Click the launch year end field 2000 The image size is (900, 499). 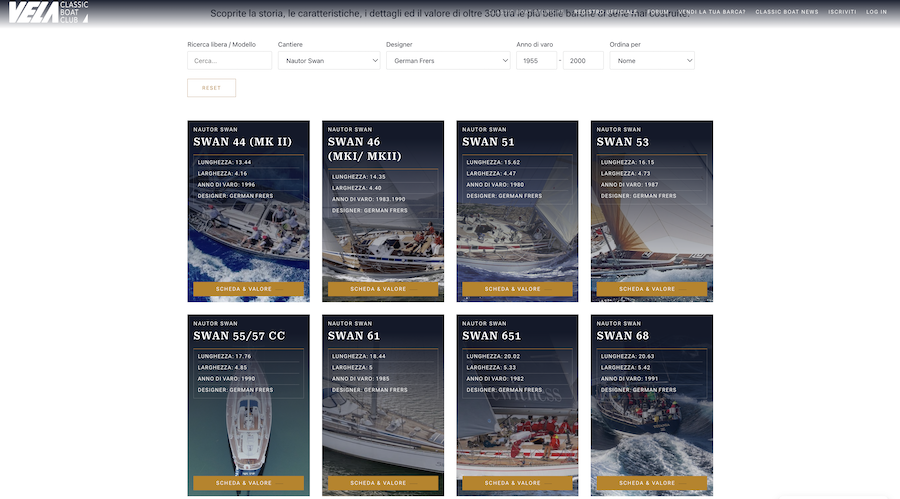pyautogui.click(x=583, y=61)
